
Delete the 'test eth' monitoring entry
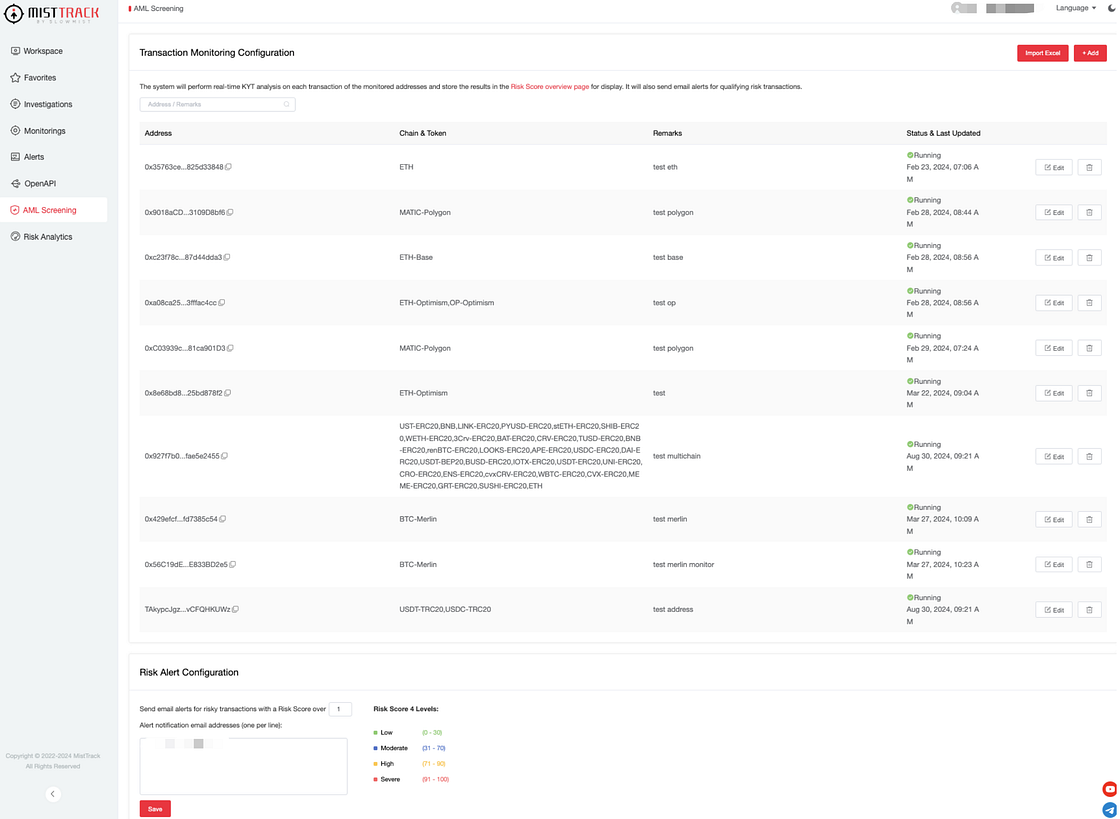click(1089, 168)
